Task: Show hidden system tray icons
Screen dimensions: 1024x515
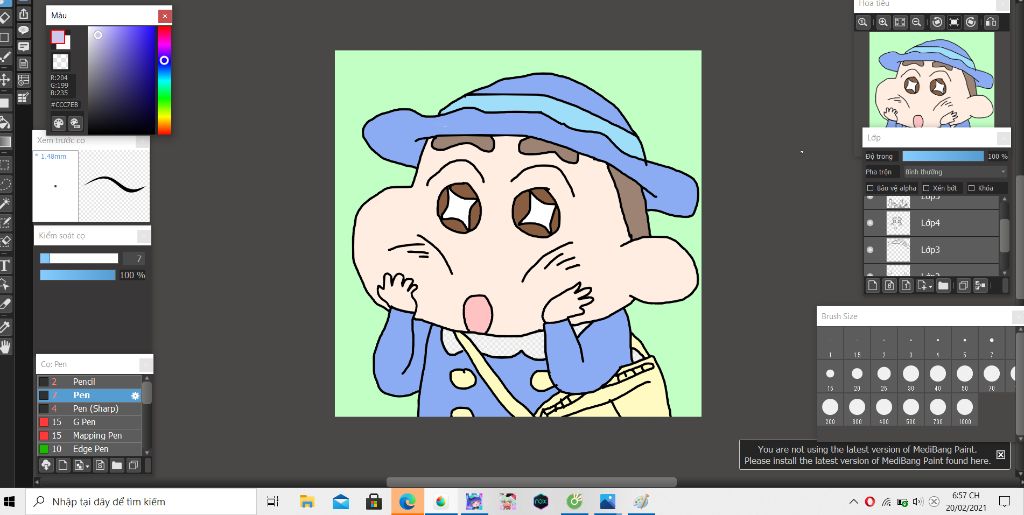Action: [853, 501]
